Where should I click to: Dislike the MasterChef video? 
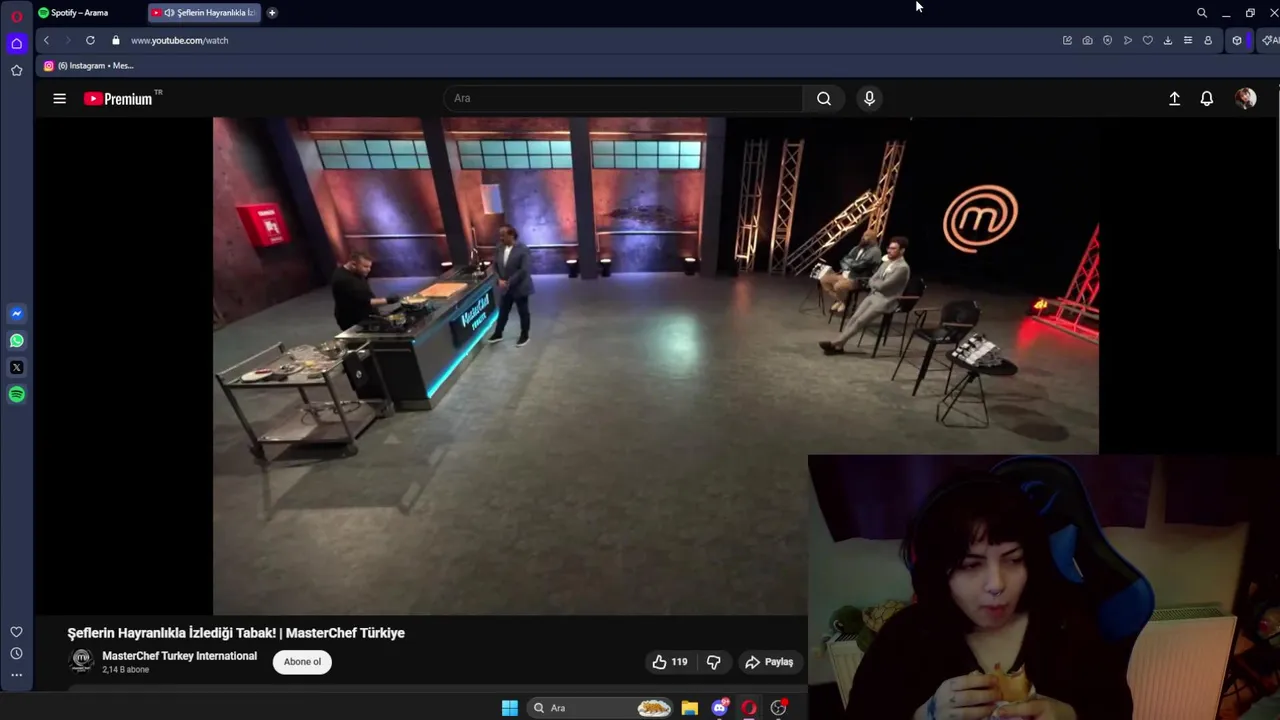[713, 662]
